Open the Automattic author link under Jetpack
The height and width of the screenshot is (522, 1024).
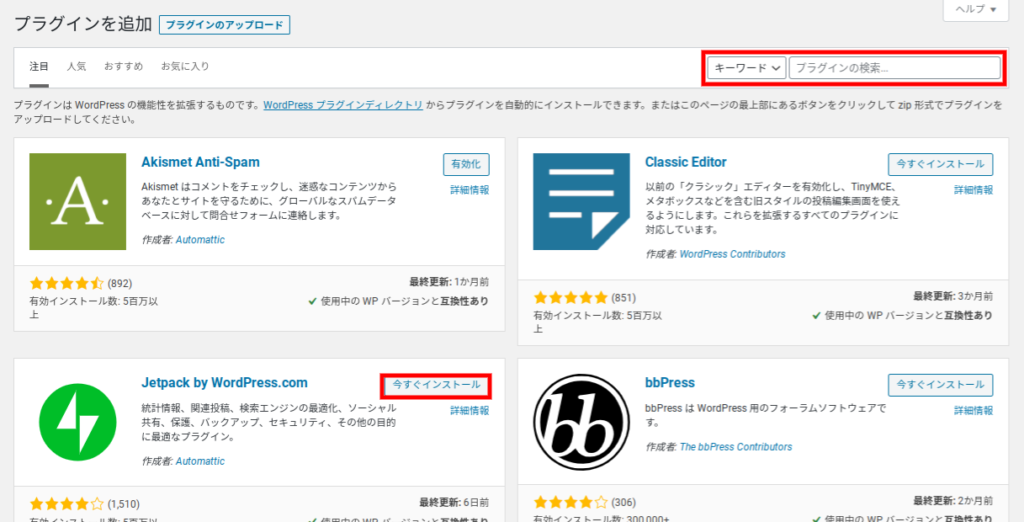pos(200,461)
